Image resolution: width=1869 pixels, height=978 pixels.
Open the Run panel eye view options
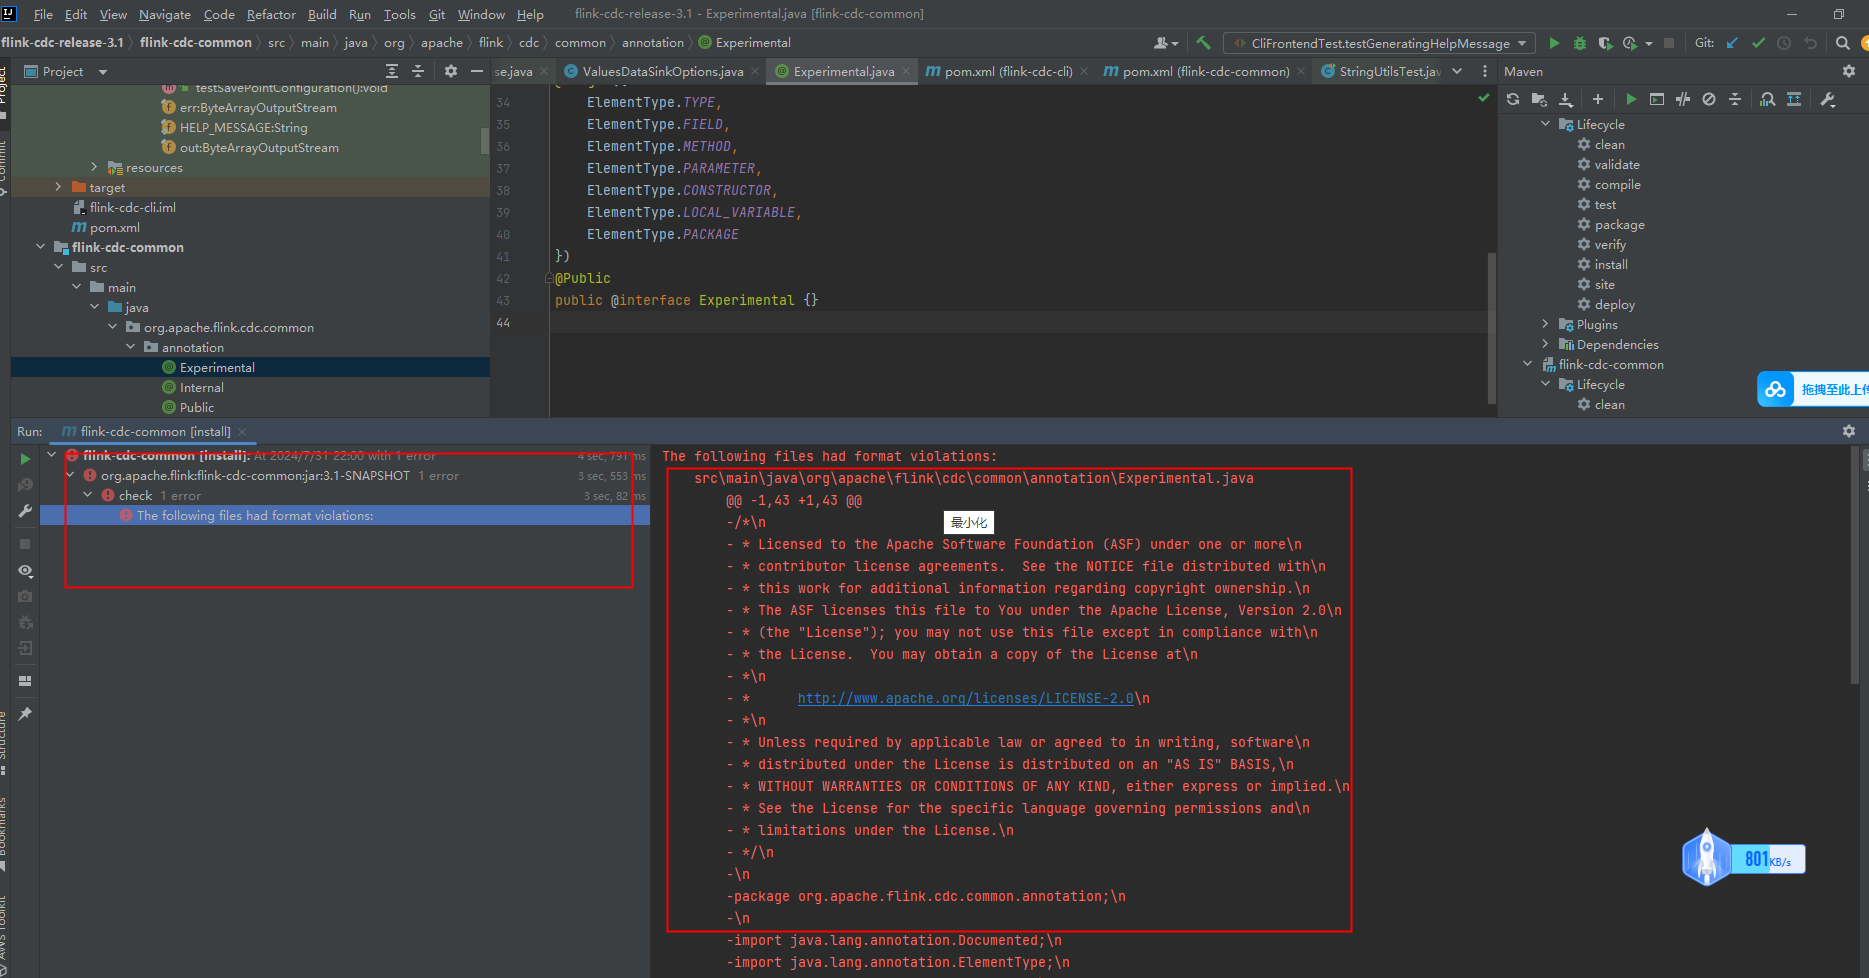(25, 571)
